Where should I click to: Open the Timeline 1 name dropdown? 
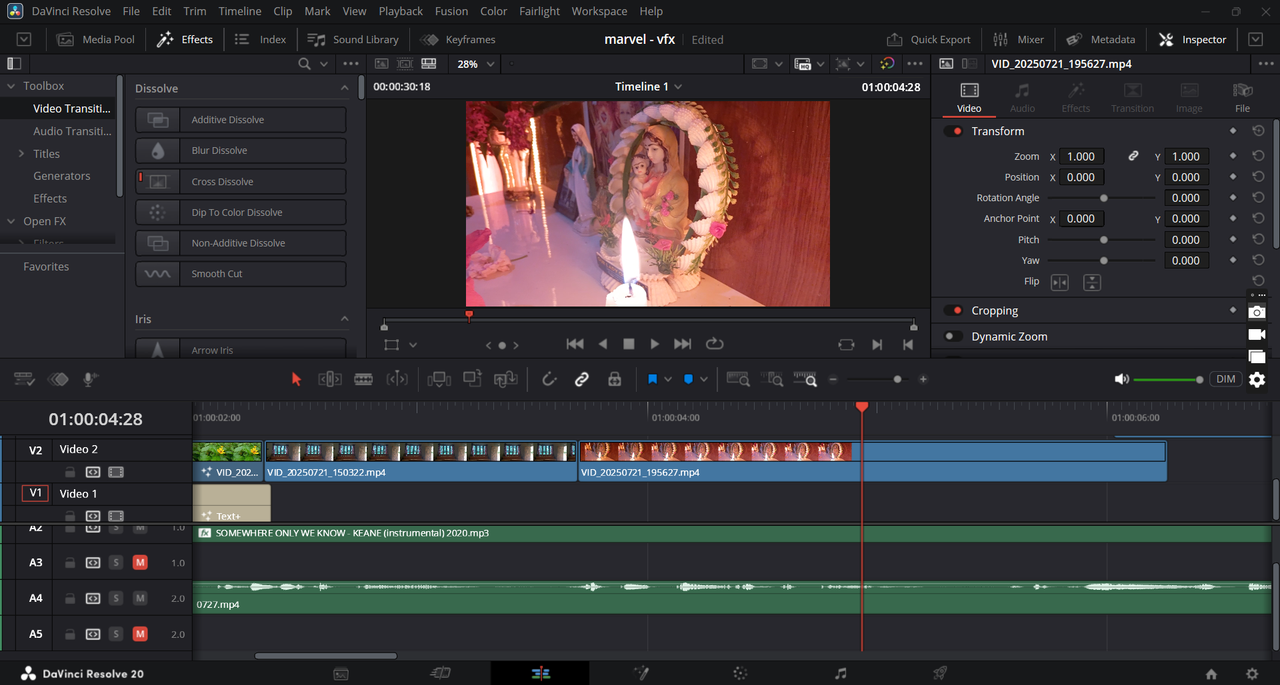pyautogui.click(x=648, y=87)
